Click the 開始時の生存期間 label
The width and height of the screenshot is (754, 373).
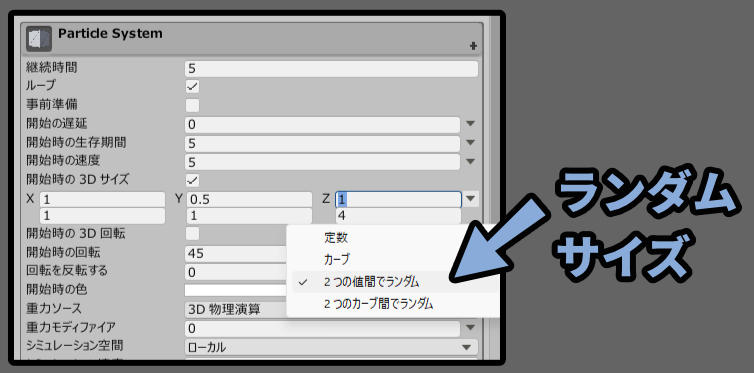(76, 142)
